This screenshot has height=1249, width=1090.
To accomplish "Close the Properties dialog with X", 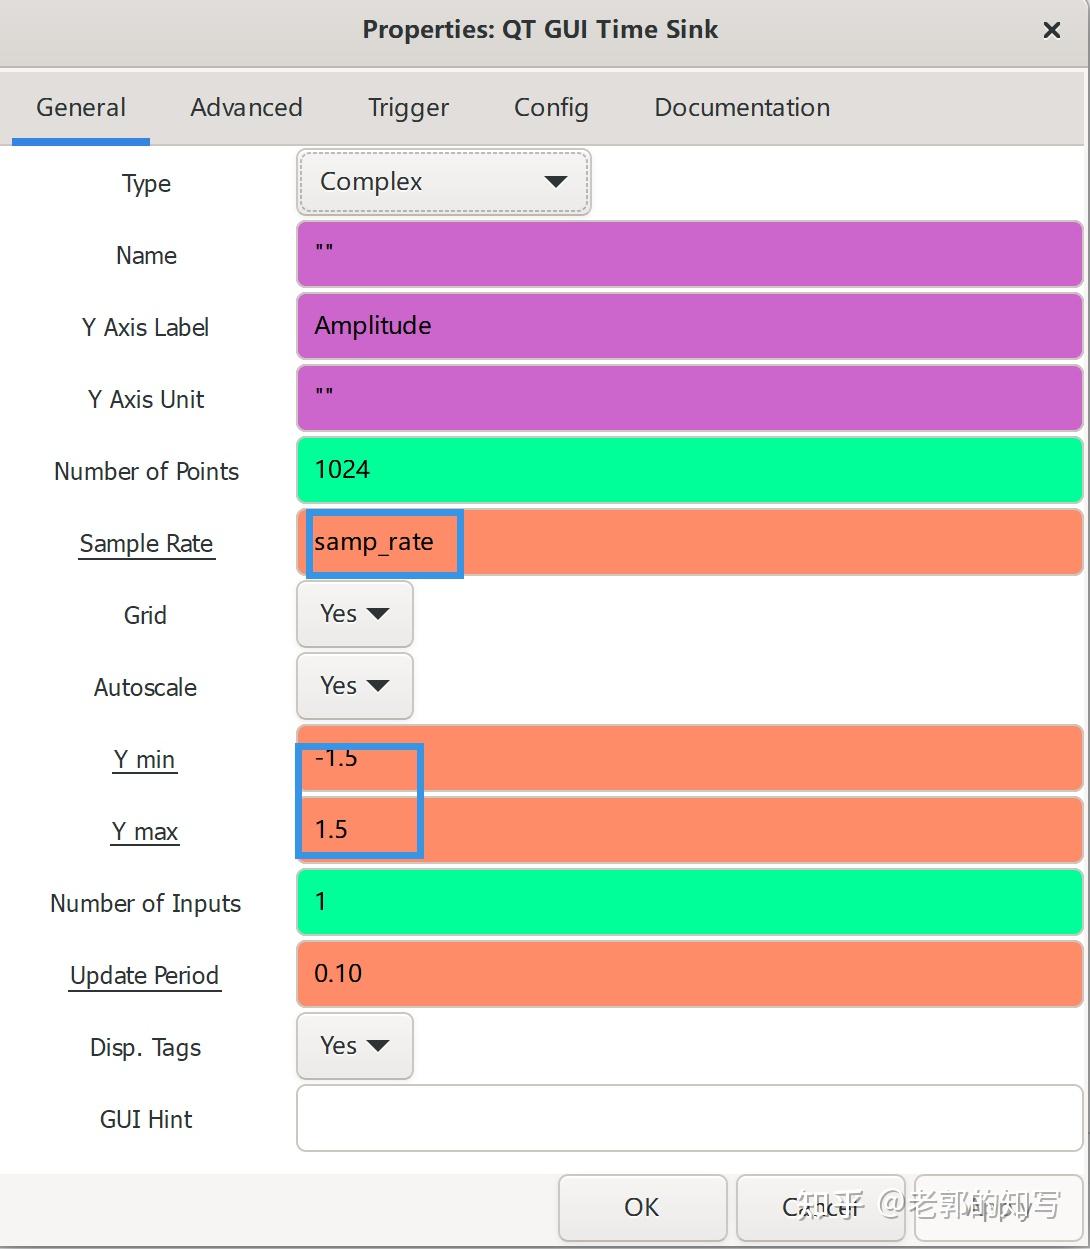I will click(1051, 30).
